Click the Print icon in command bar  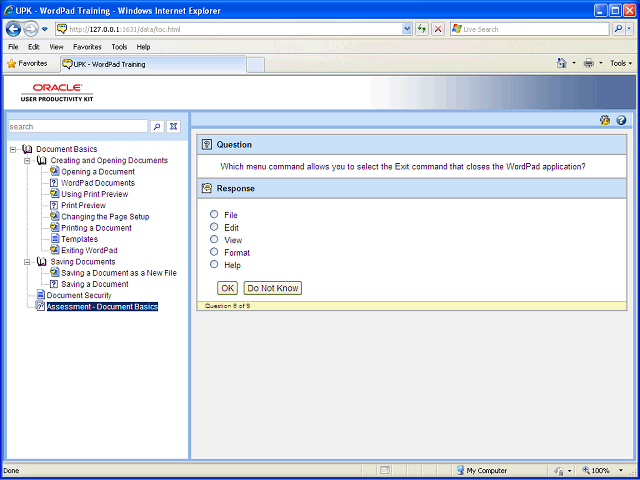coord(589,63)
